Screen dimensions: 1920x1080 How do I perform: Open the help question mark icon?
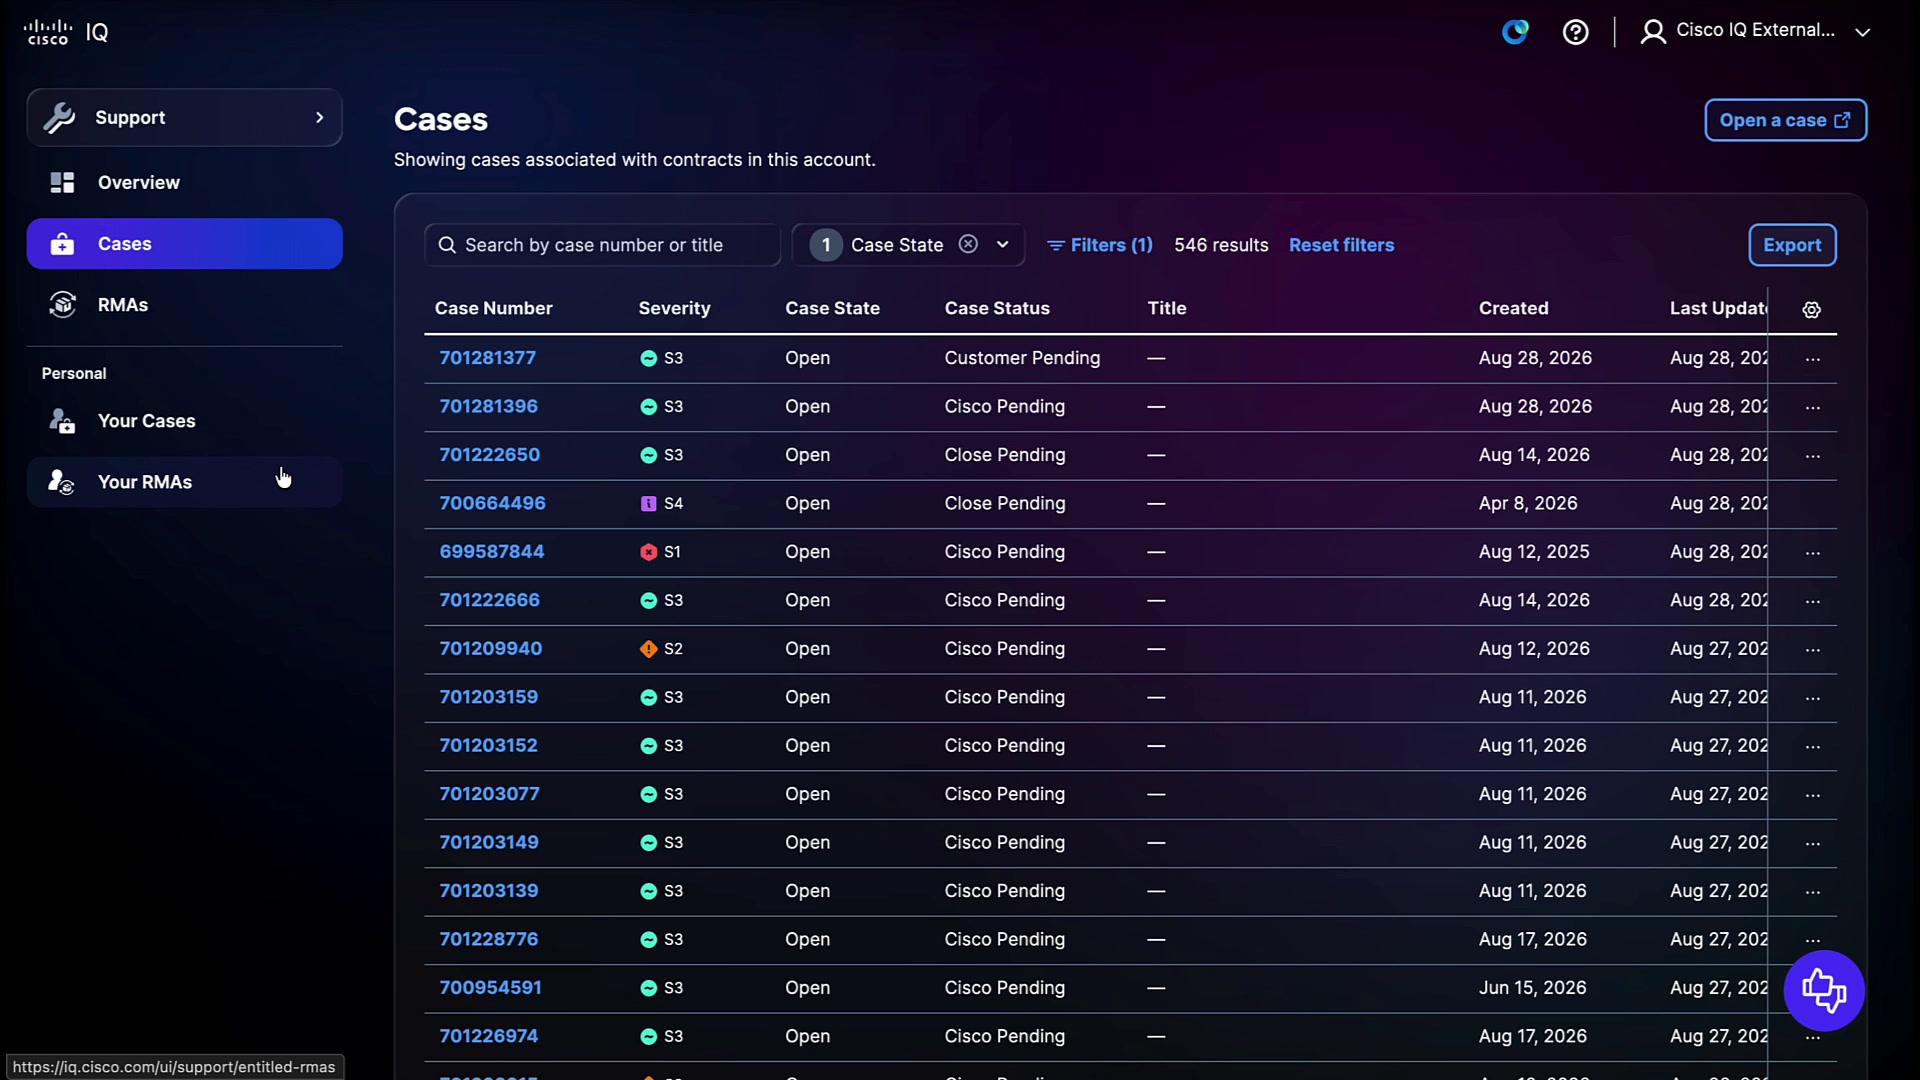coord(1575,32)
